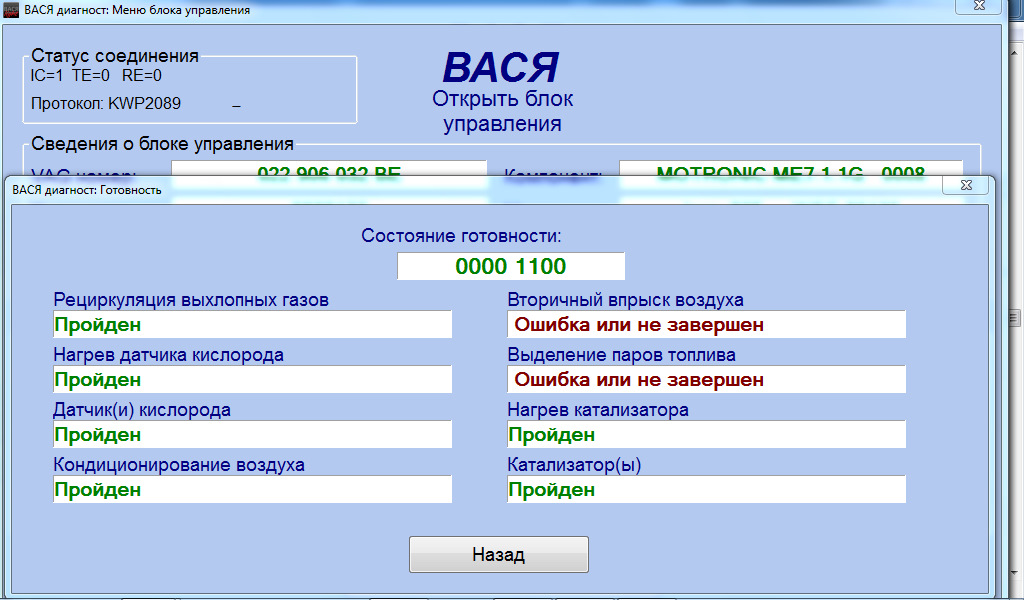Select the Рециркуляция выхлопных газов status field

coord(252,325)
